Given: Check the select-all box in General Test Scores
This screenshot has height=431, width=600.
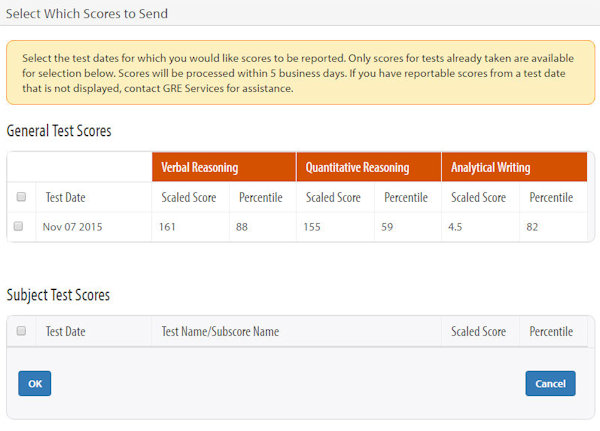Looking at the screenshot, I should [x=21, y=197].
